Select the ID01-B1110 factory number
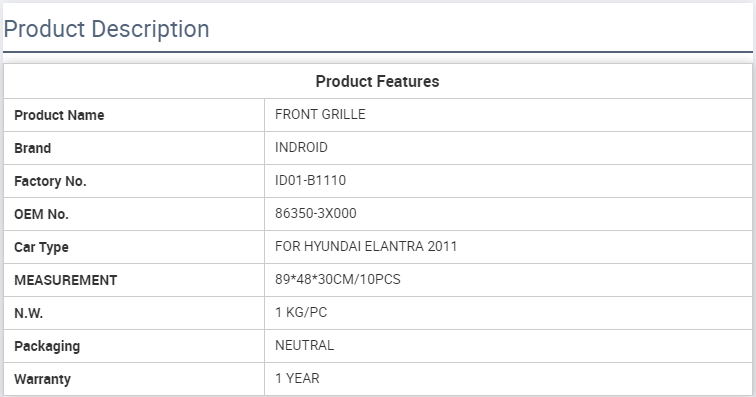 pos(310,180)
